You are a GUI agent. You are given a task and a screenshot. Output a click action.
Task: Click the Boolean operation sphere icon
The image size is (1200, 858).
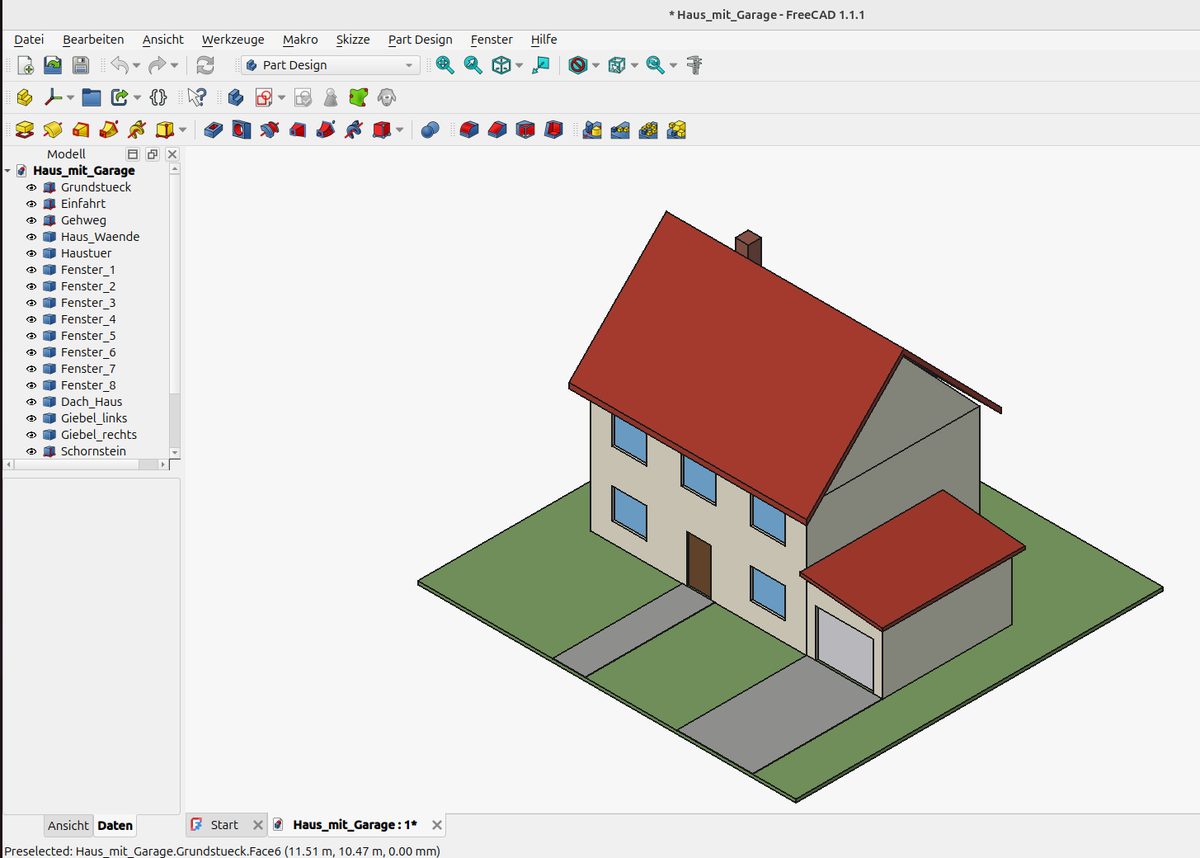point(430,130)
